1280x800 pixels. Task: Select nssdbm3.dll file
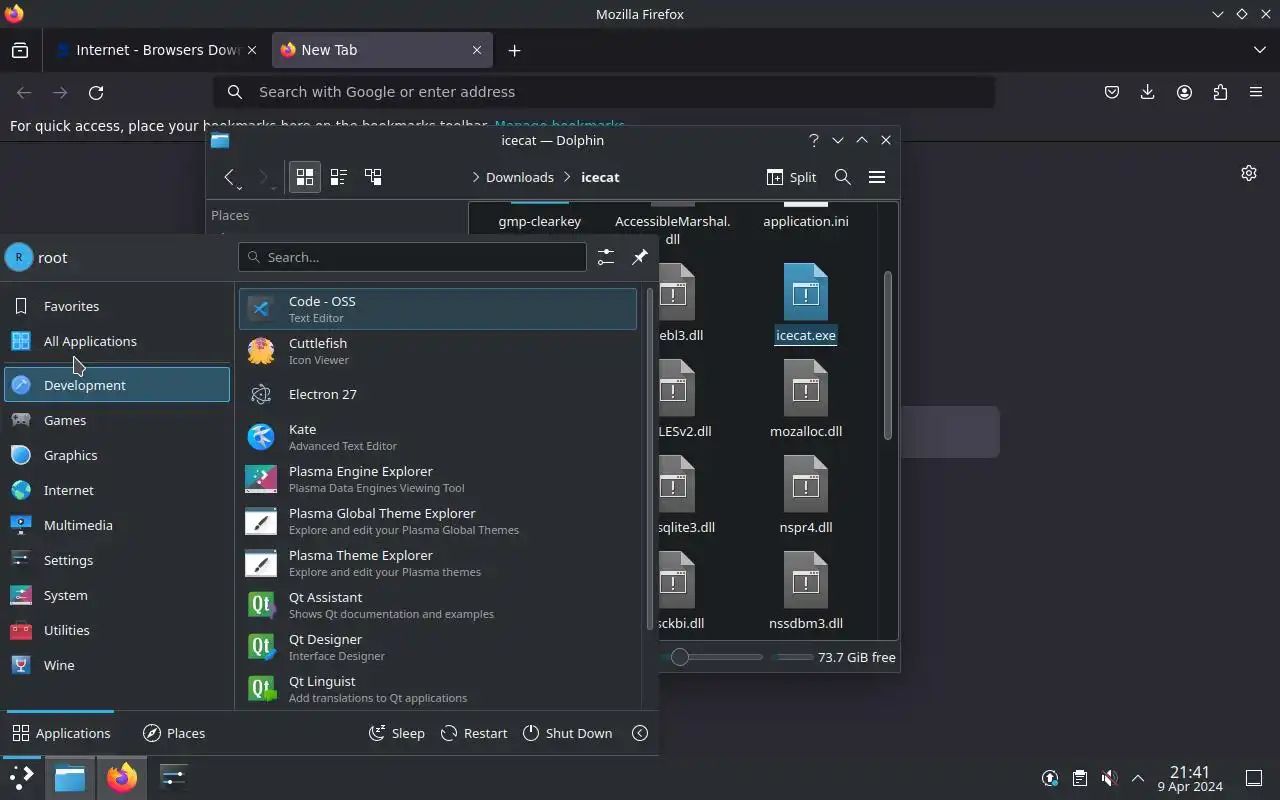pos(806,591)
